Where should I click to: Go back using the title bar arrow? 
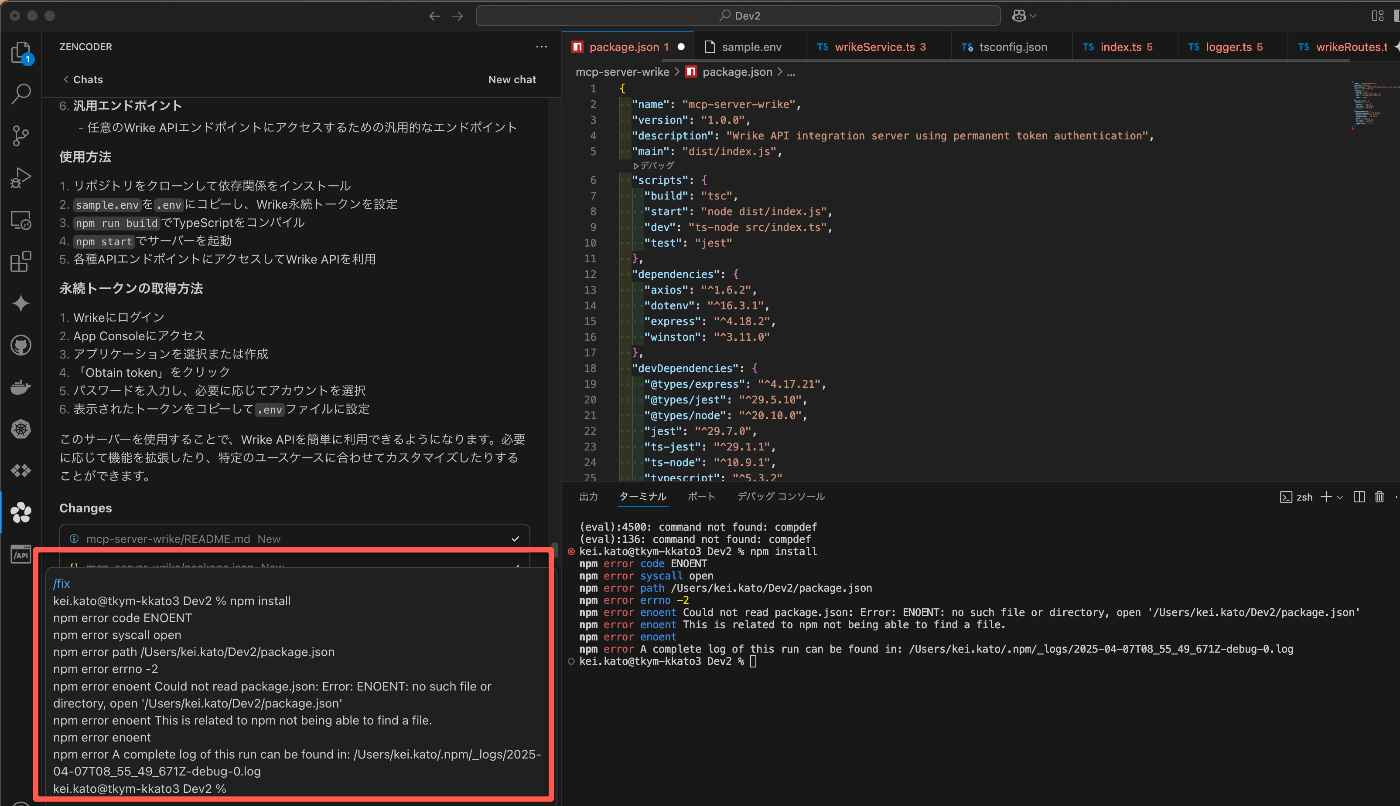pos(434,16)
